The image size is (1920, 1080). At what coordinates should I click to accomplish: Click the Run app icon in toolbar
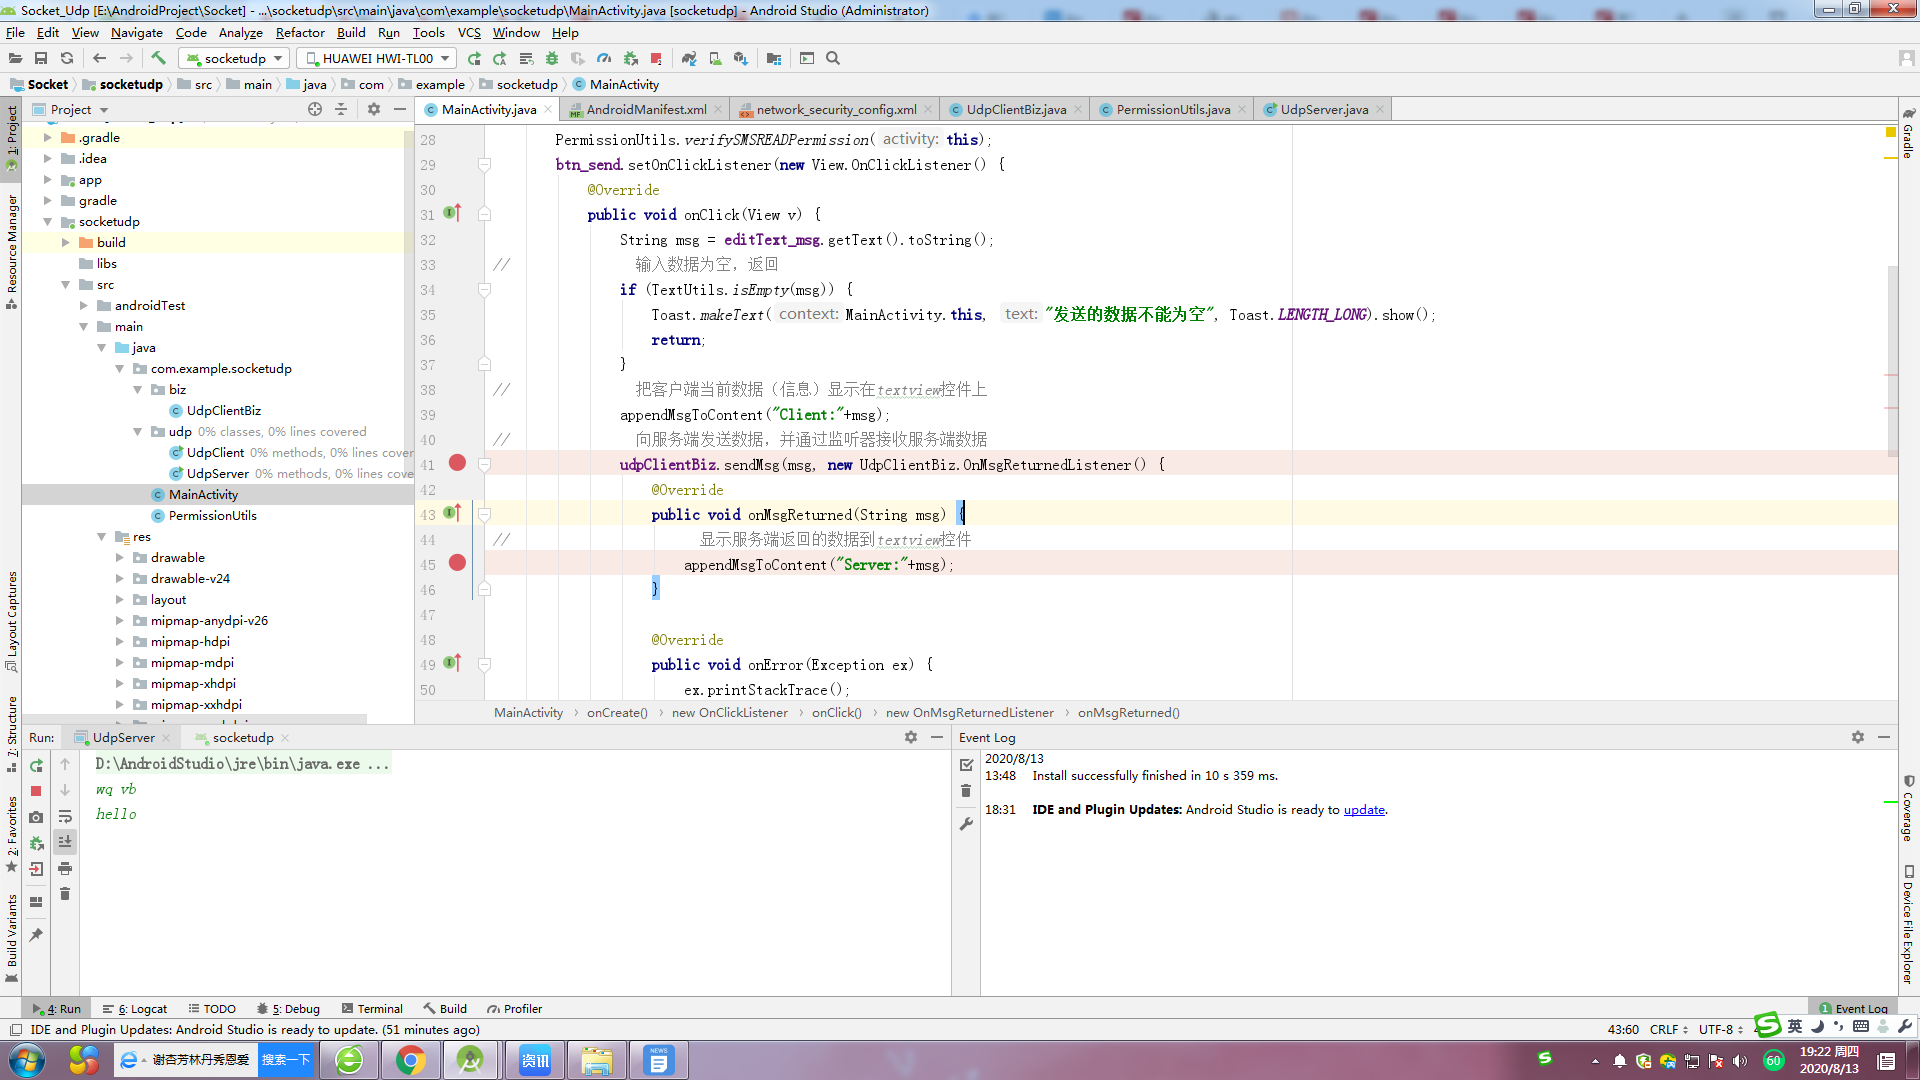tap(474, 58)
